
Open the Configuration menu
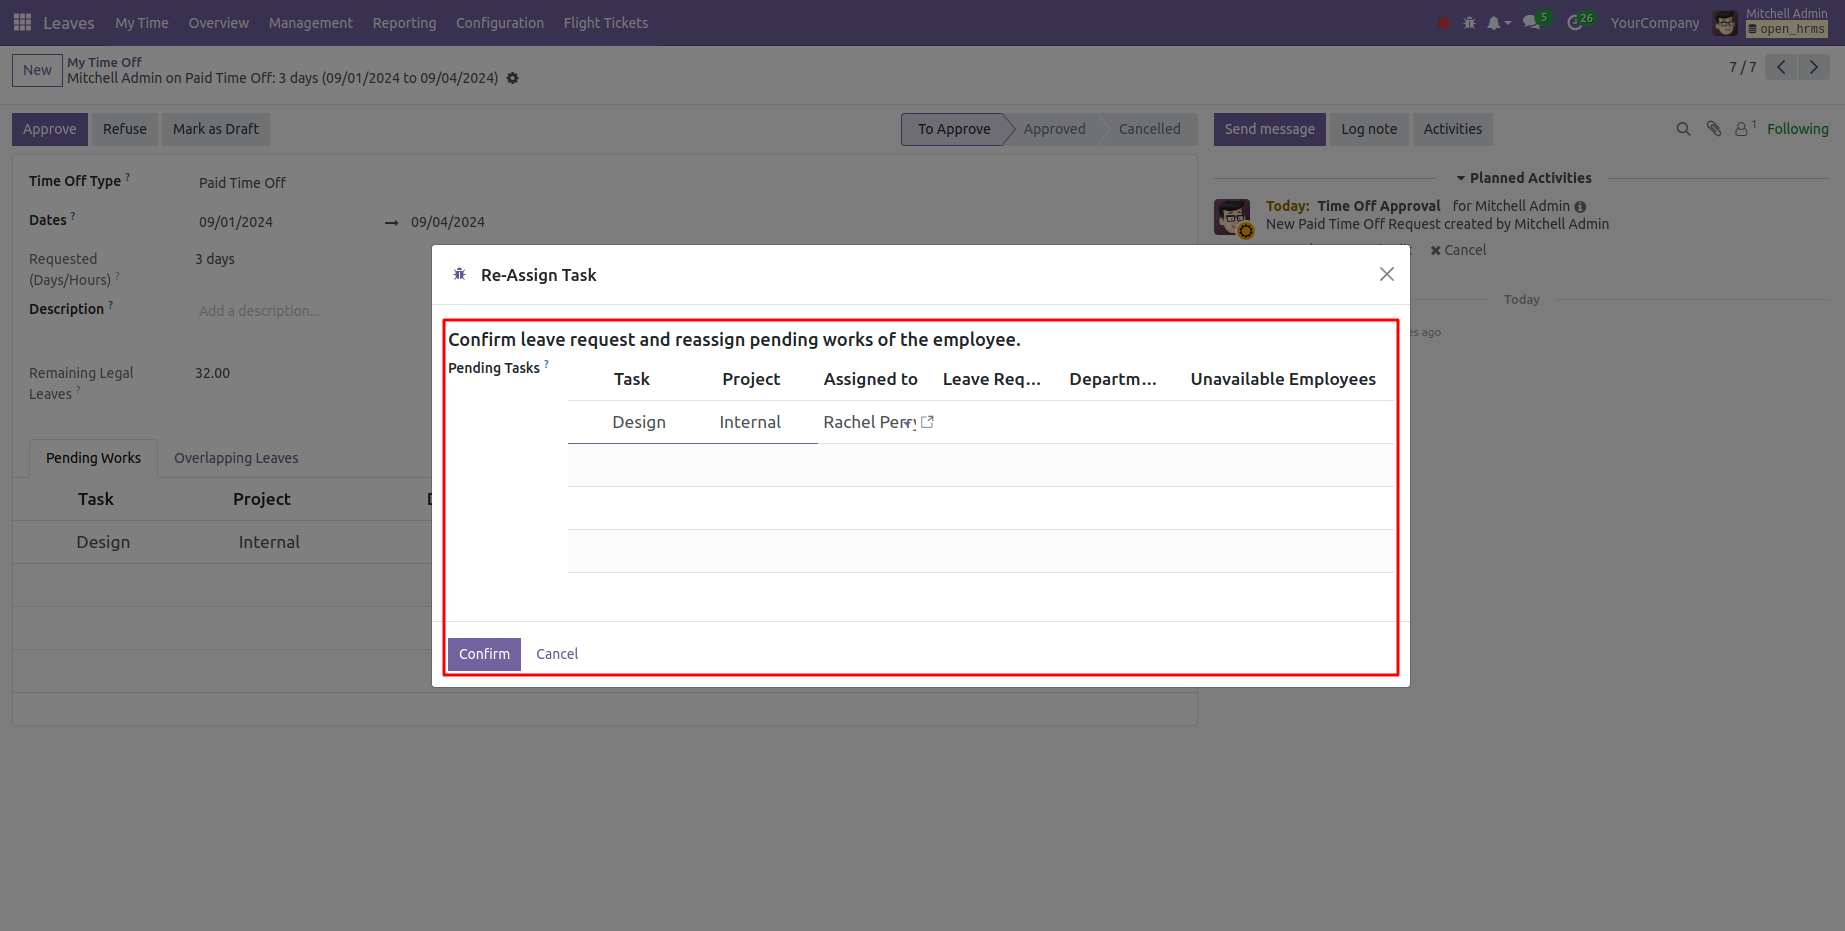point(499,23)
